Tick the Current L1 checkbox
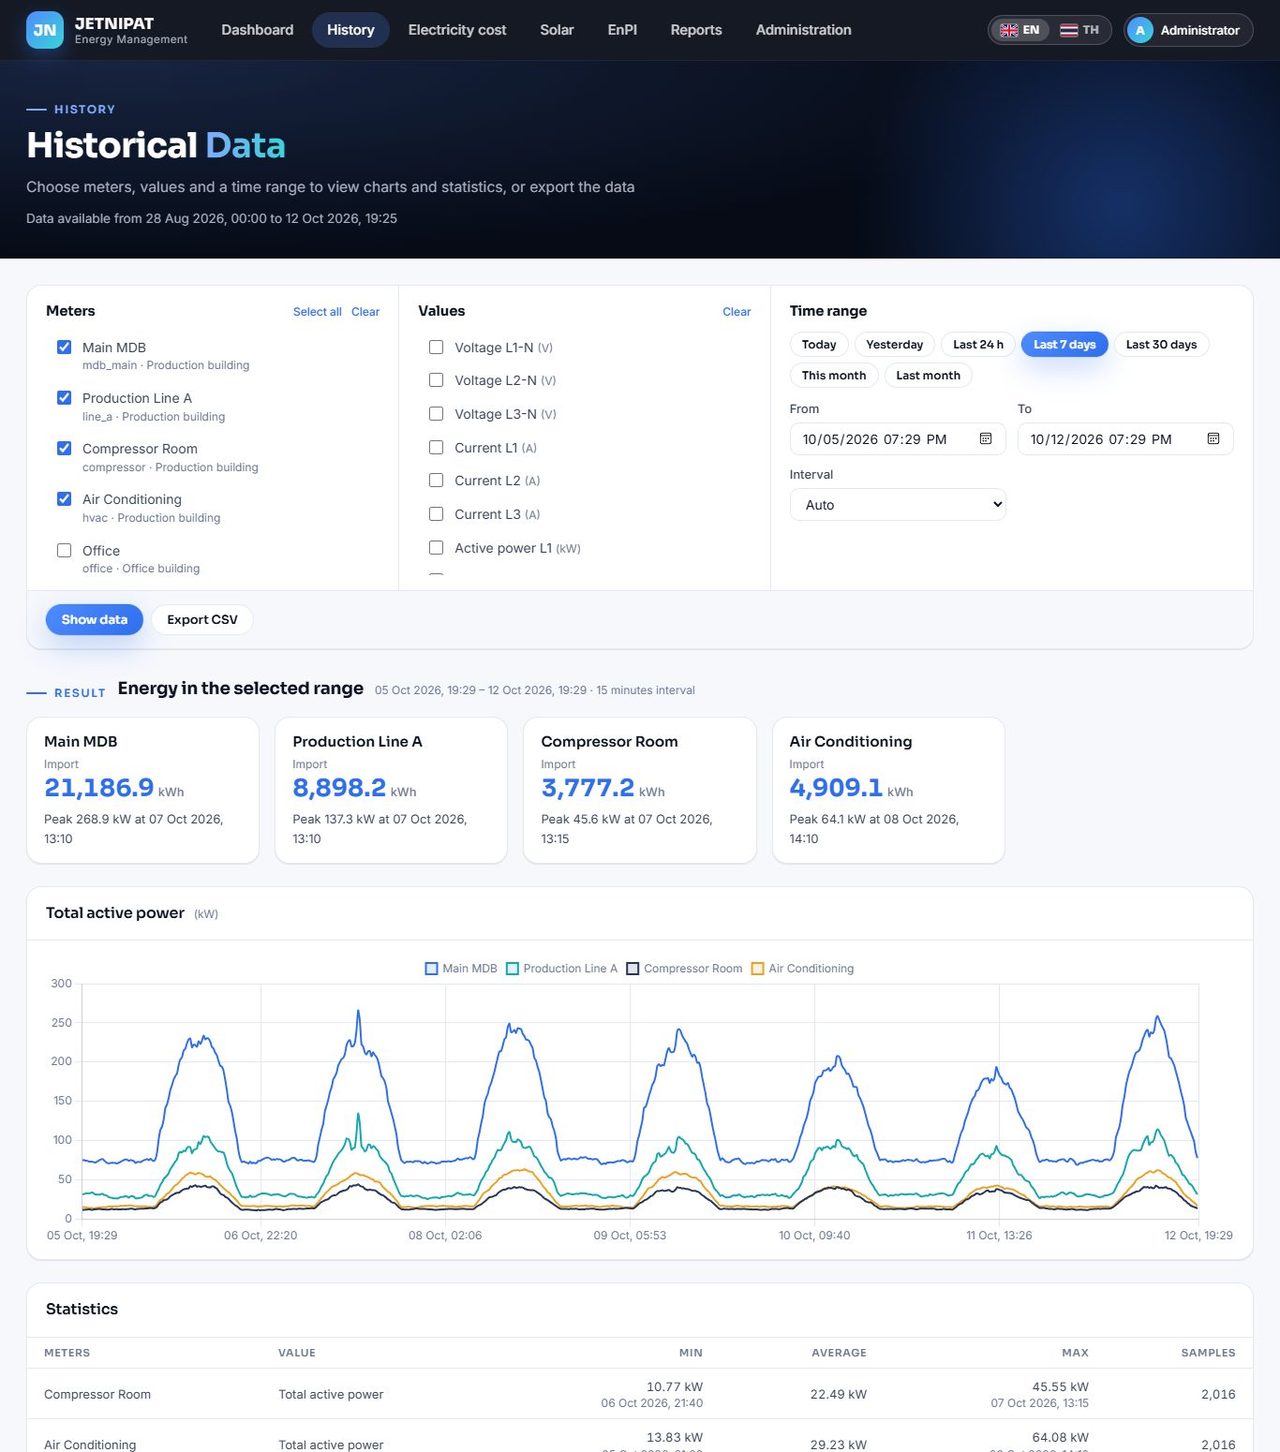The image size is (1280, 1452). coord(436,447)
